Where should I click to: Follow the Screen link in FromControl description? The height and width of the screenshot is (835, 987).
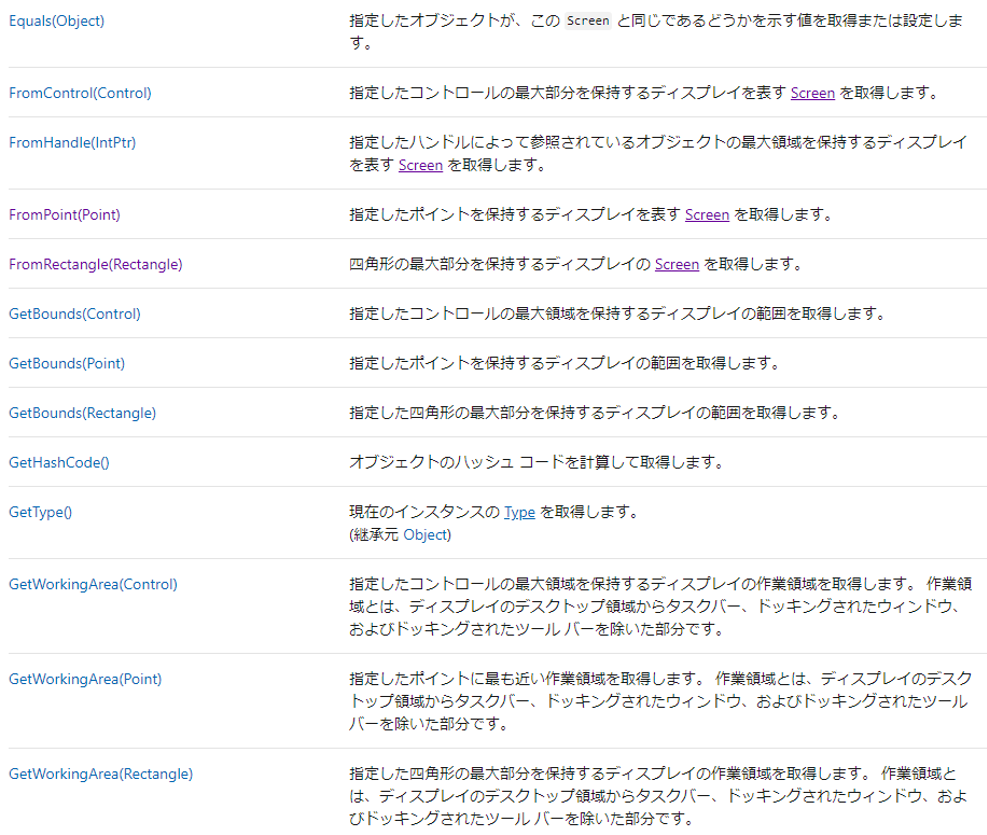click(812, 92)
